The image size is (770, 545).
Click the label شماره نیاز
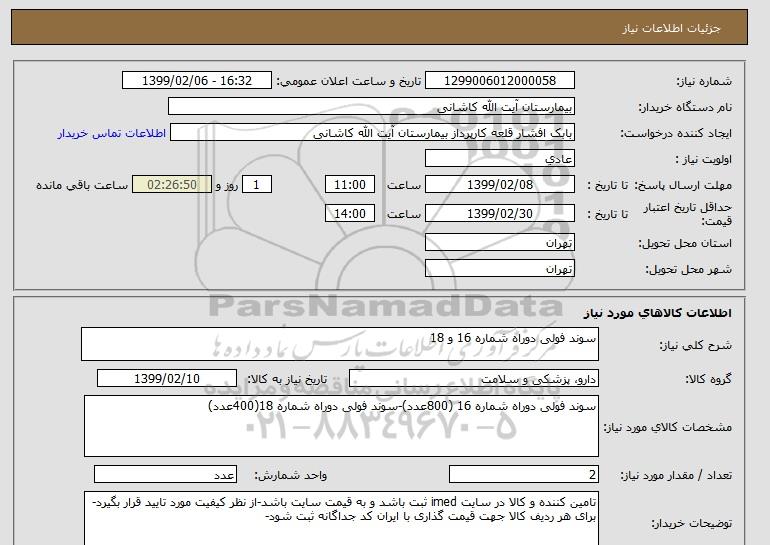(x=704, y=81)
